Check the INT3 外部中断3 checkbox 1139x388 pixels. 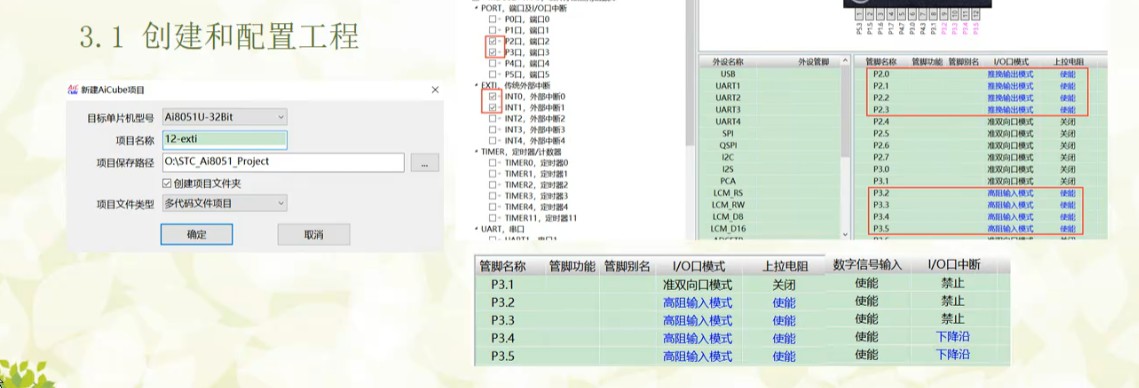(x=493, y=129)
